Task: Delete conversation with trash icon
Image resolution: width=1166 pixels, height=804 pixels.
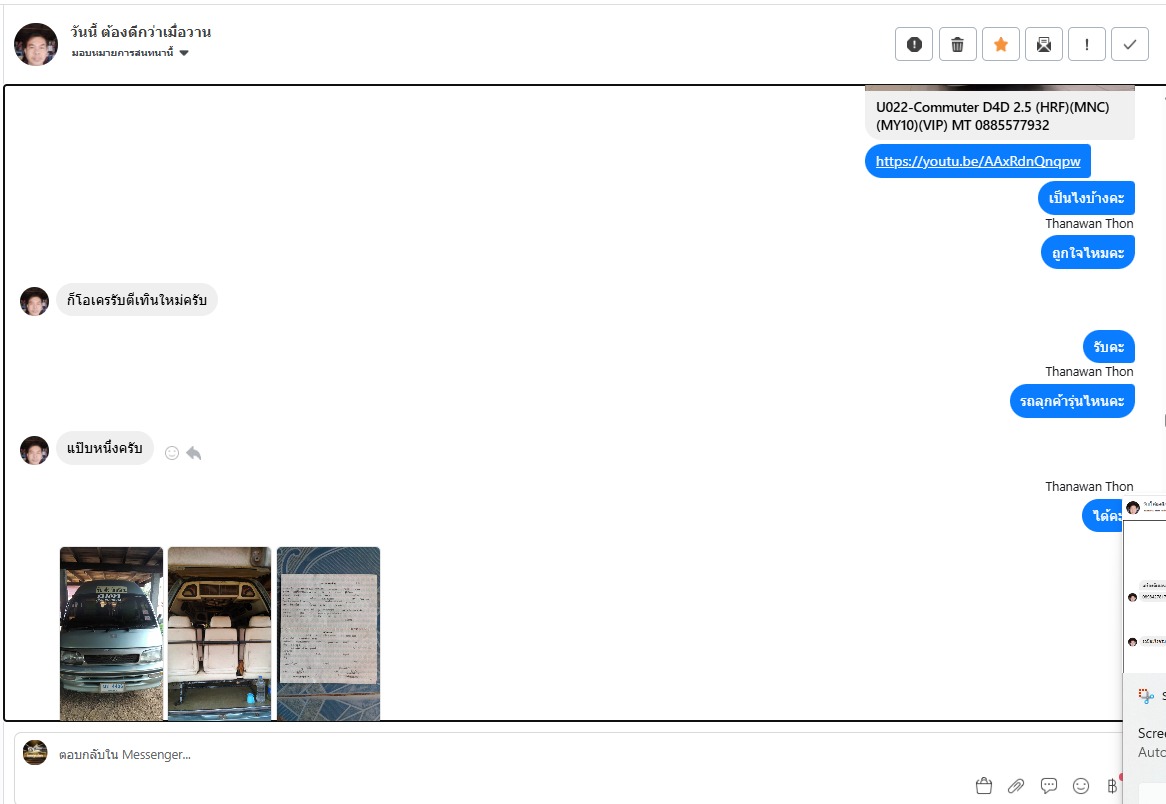Action: pyautogui.click(x=958, y=45)
